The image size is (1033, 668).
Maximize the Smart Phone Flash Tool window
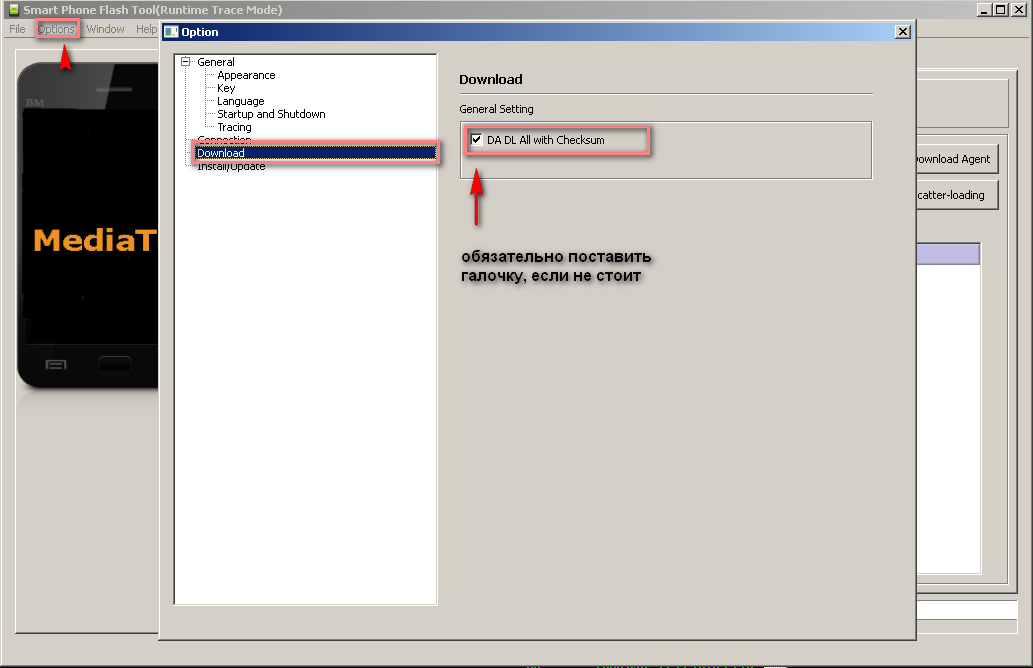[1000, 9]
